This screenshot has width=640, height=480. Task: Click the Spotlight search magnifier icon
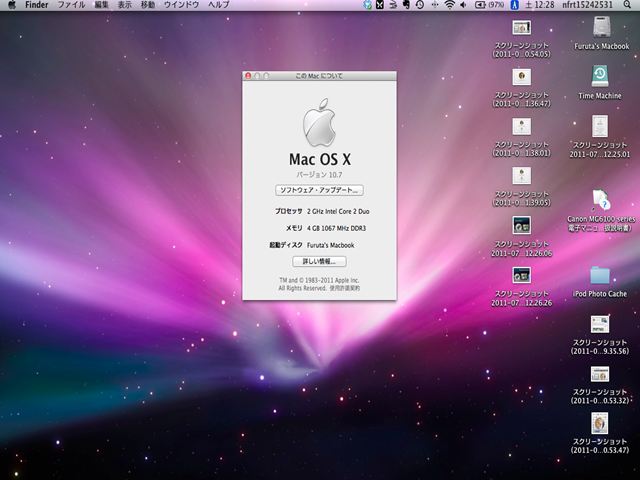click(627, 5)
